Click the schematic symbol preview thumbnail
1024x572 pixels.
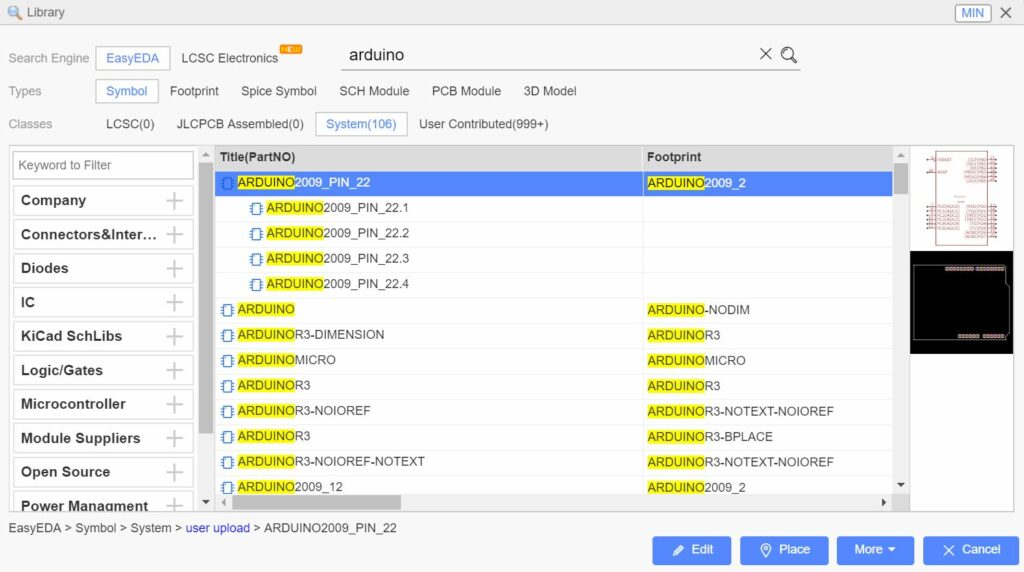click(960, 199)
